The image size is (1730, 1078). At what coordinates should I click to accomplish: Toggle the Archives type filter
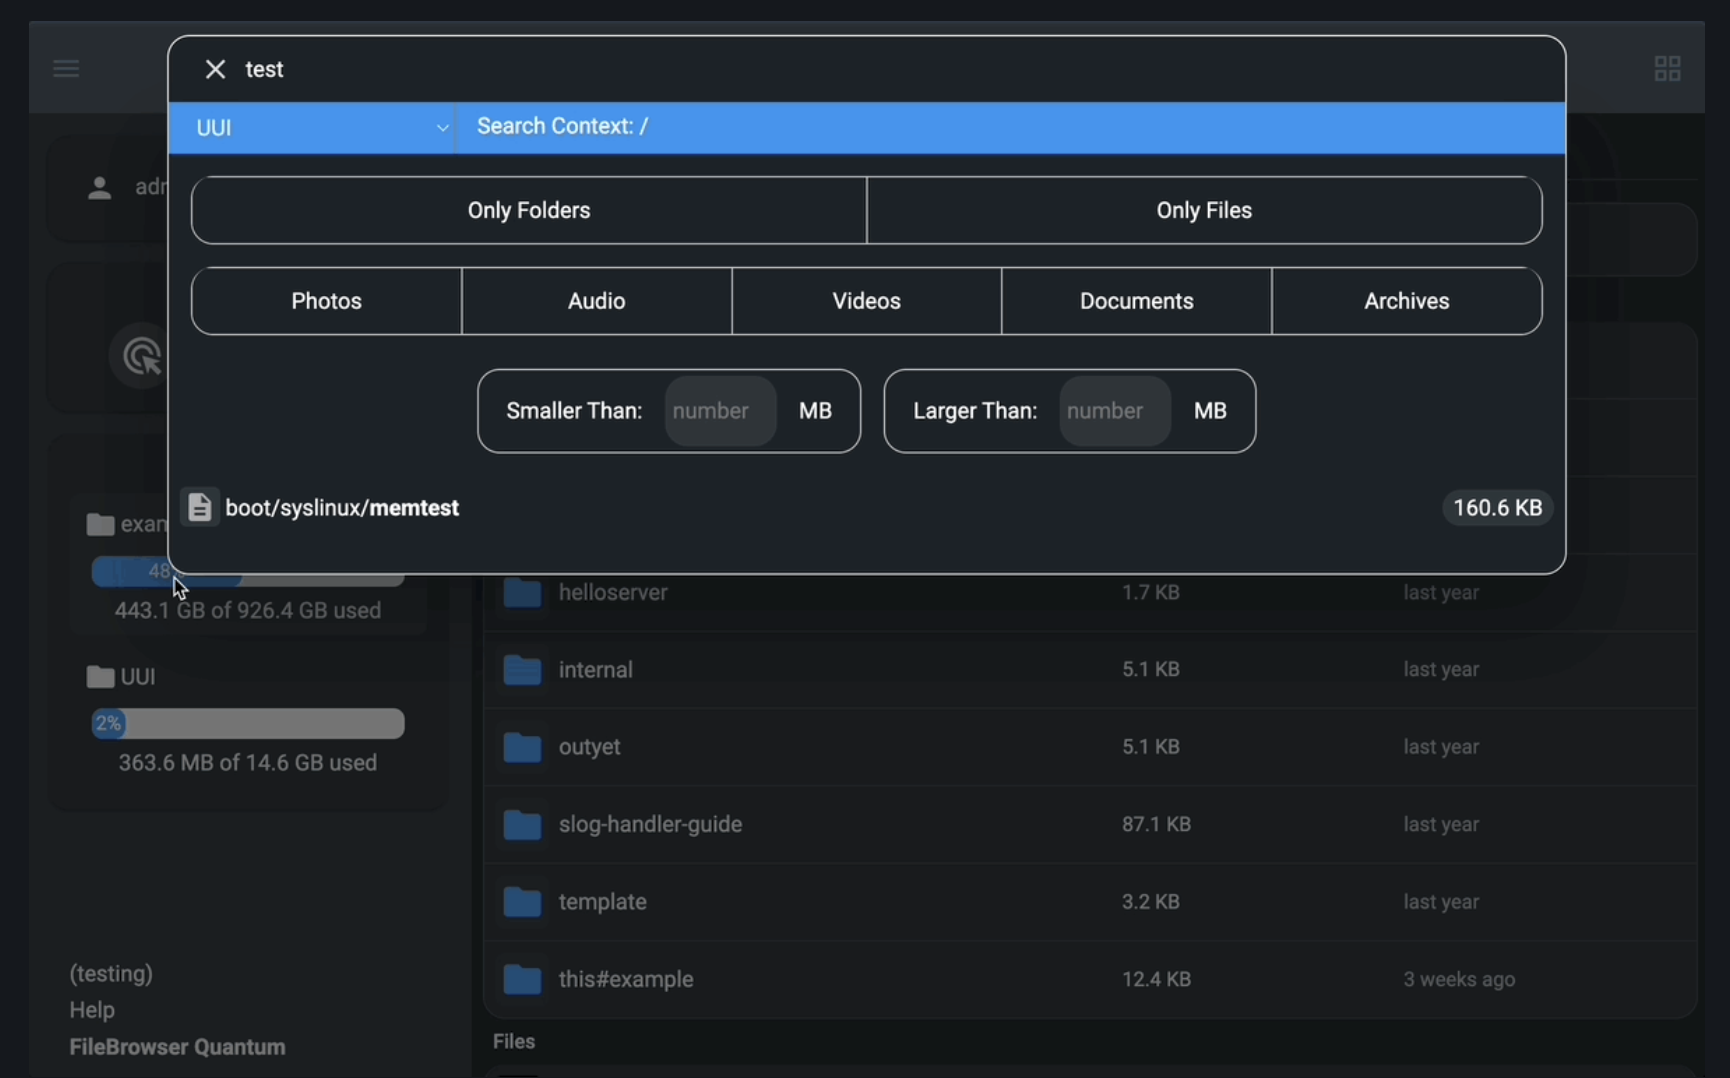1407,301
